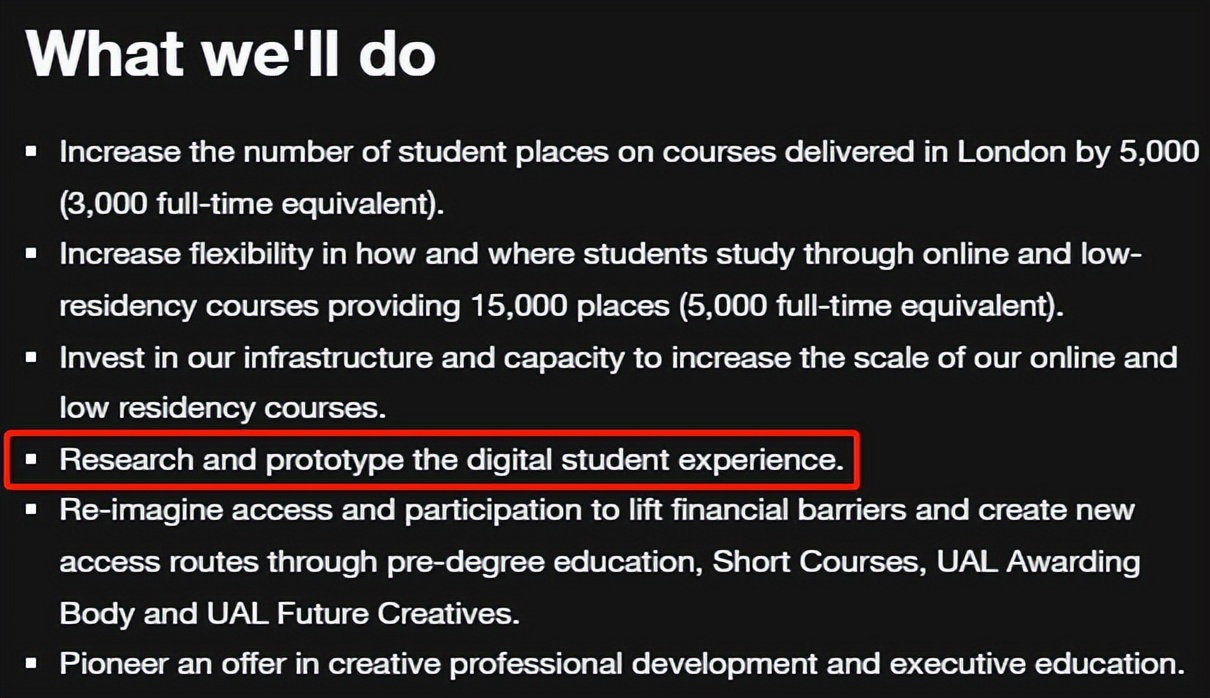
Task: Click the "(3,000 full-time equivalent)" text
Action: (251, 204)
